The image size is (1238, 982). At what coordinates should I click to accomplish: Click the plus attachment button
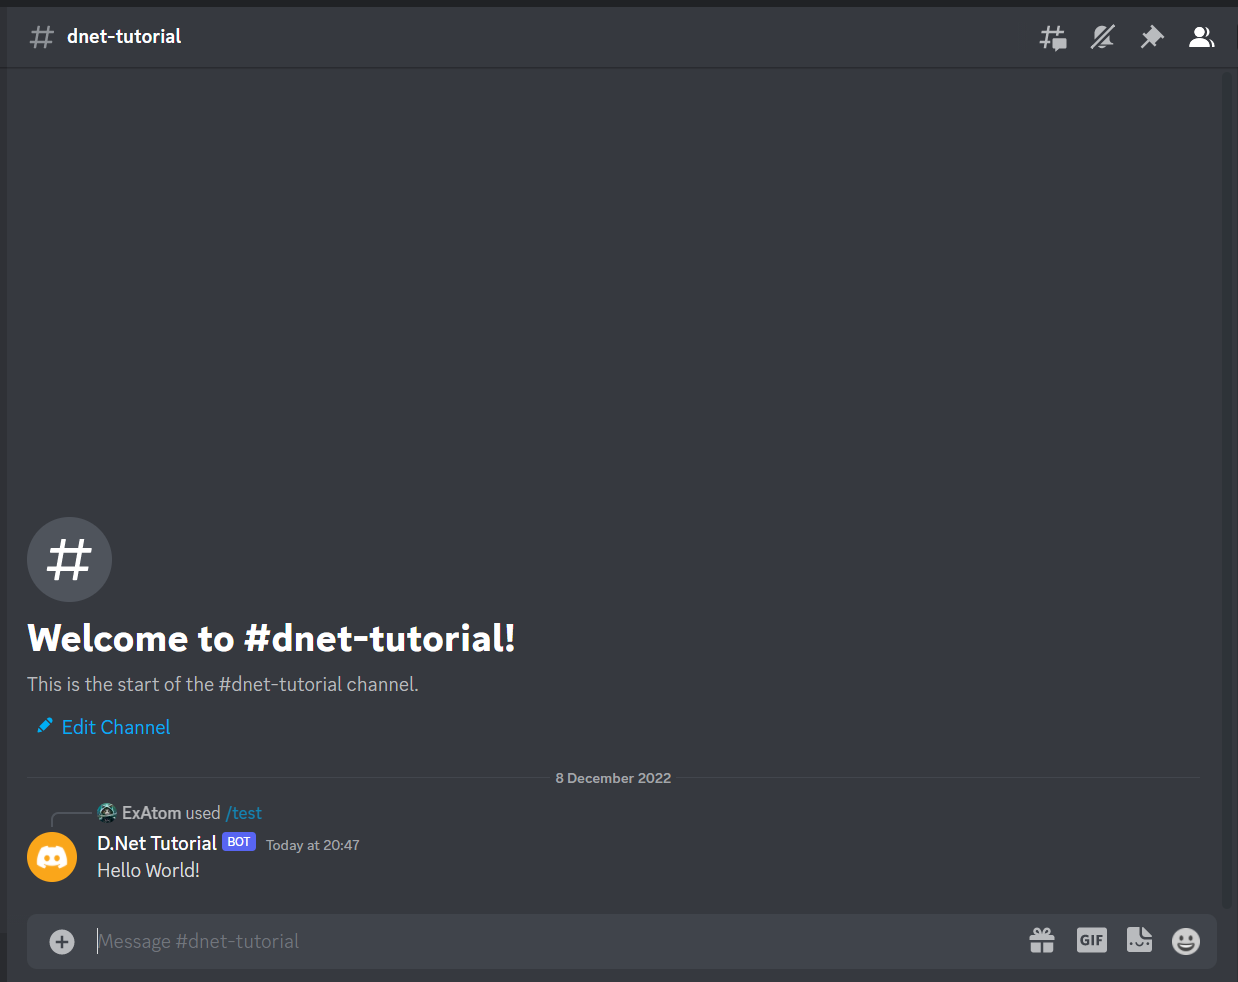(x=62, y=941)
